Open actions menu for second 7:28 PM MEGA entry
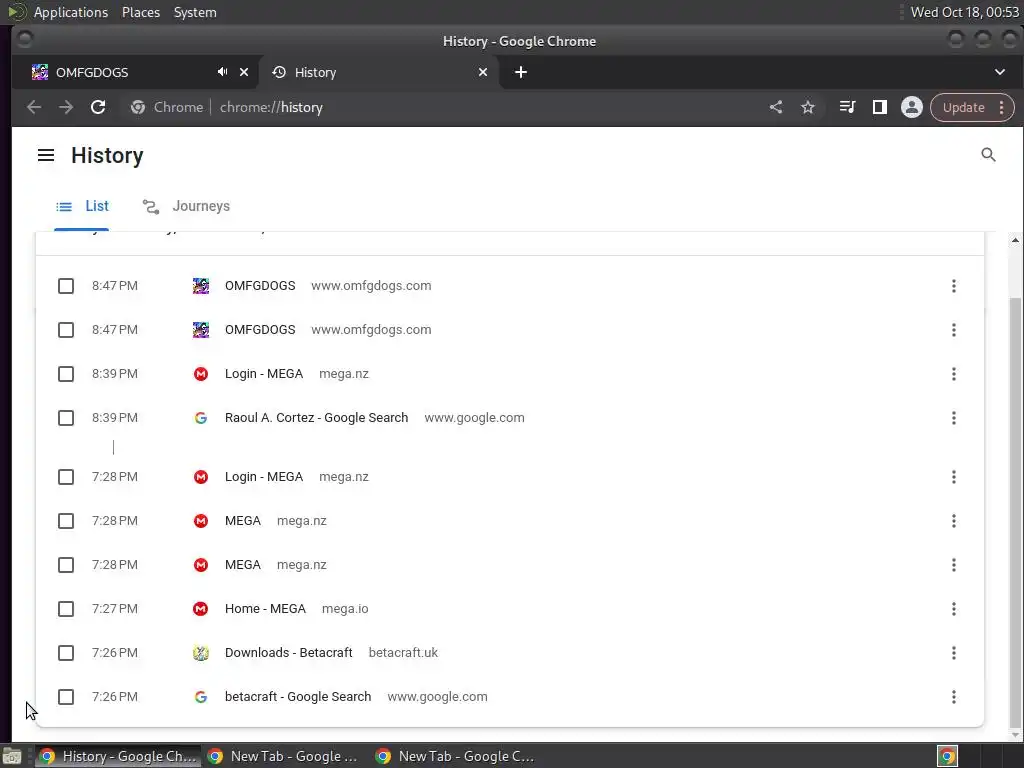 [953, 565]
